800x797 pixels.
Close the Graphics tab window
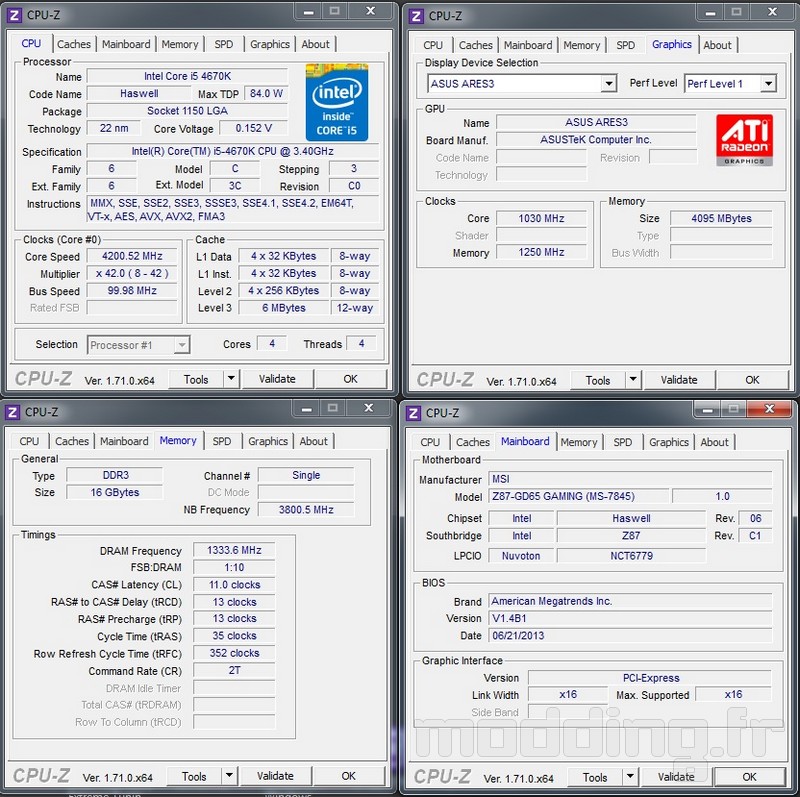tap(772, 12)
